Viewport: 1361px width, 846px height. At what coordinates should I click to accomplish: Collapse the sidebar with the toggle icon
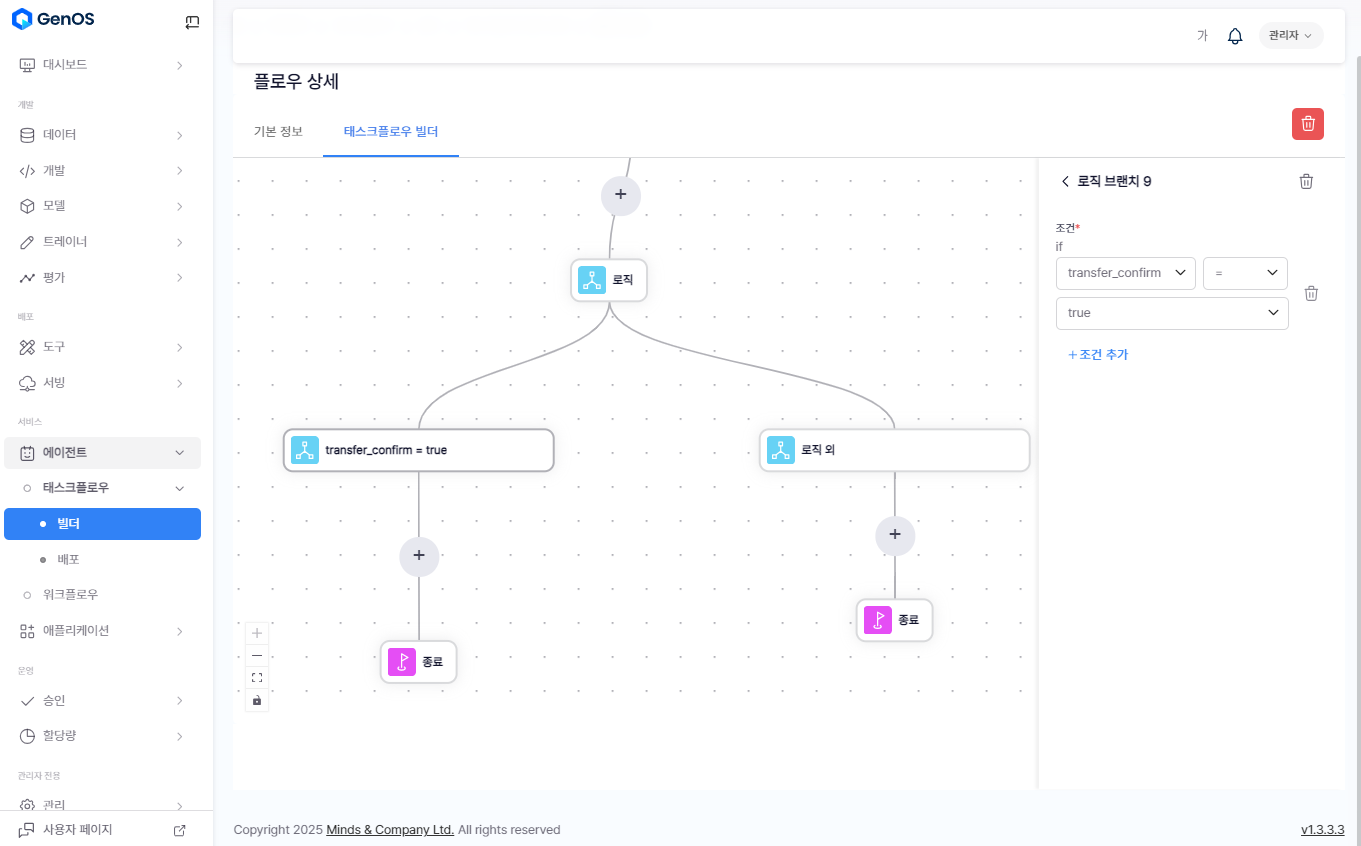click(x=192, y=22)
